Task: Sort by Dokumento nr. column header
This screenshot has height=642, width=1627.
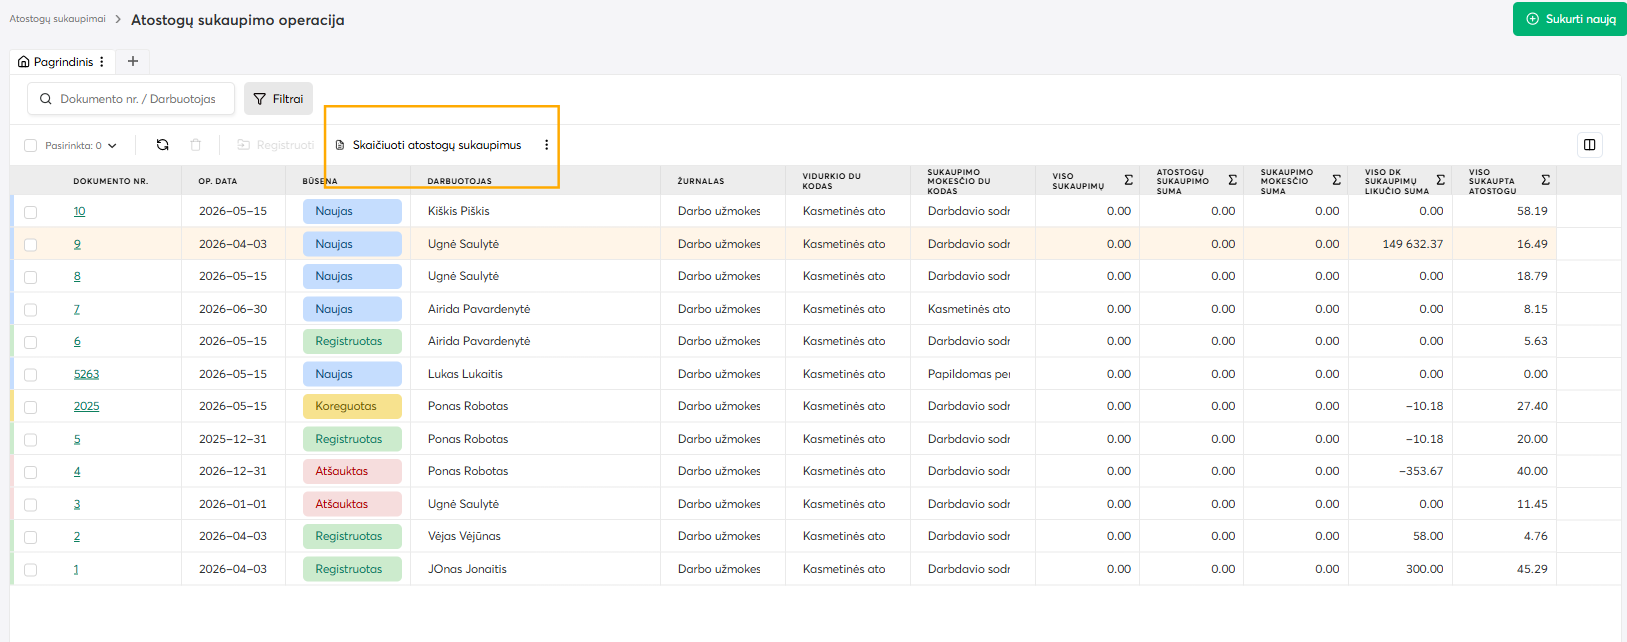Action: pos(110,181)
